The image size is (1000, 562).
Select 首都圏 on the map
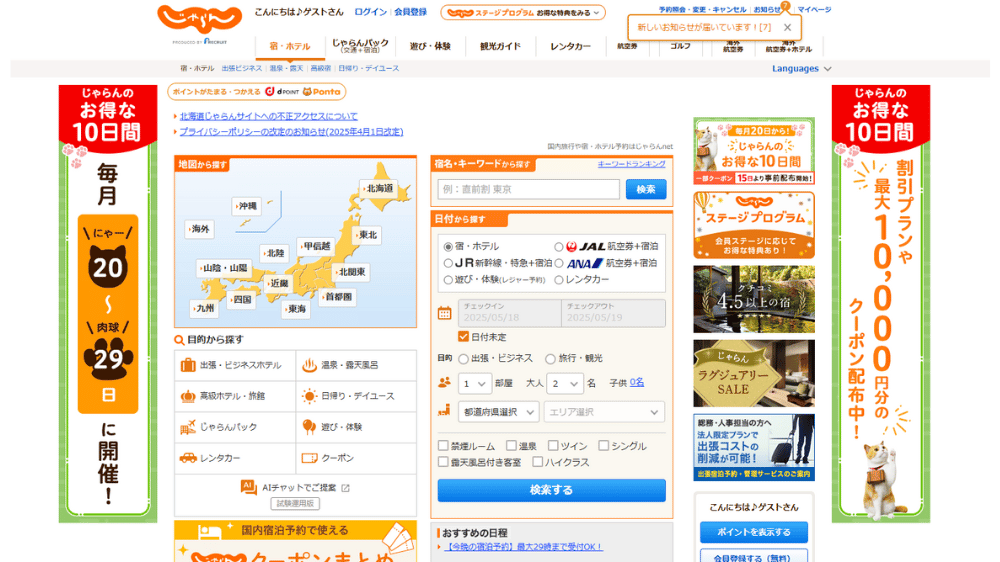click(x=337, y=297)
